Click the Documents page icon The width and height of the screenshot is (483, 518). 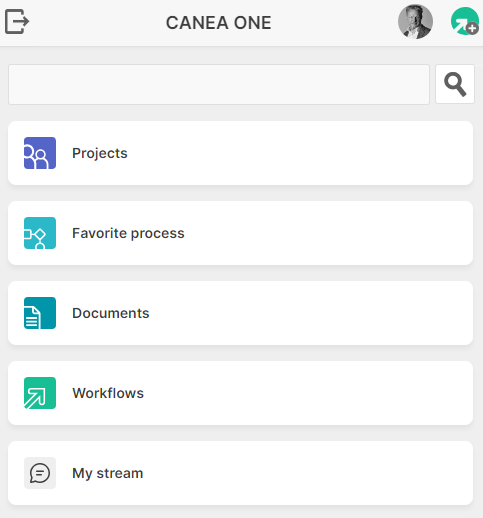(40, 313)
